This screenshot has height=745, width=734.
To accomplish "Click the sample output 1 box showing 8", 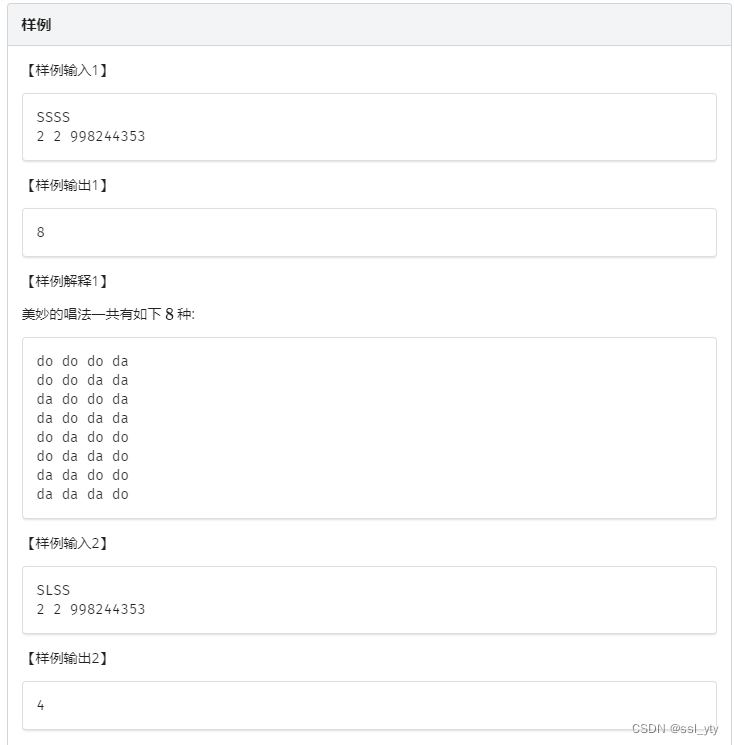I will coord(369,232).
